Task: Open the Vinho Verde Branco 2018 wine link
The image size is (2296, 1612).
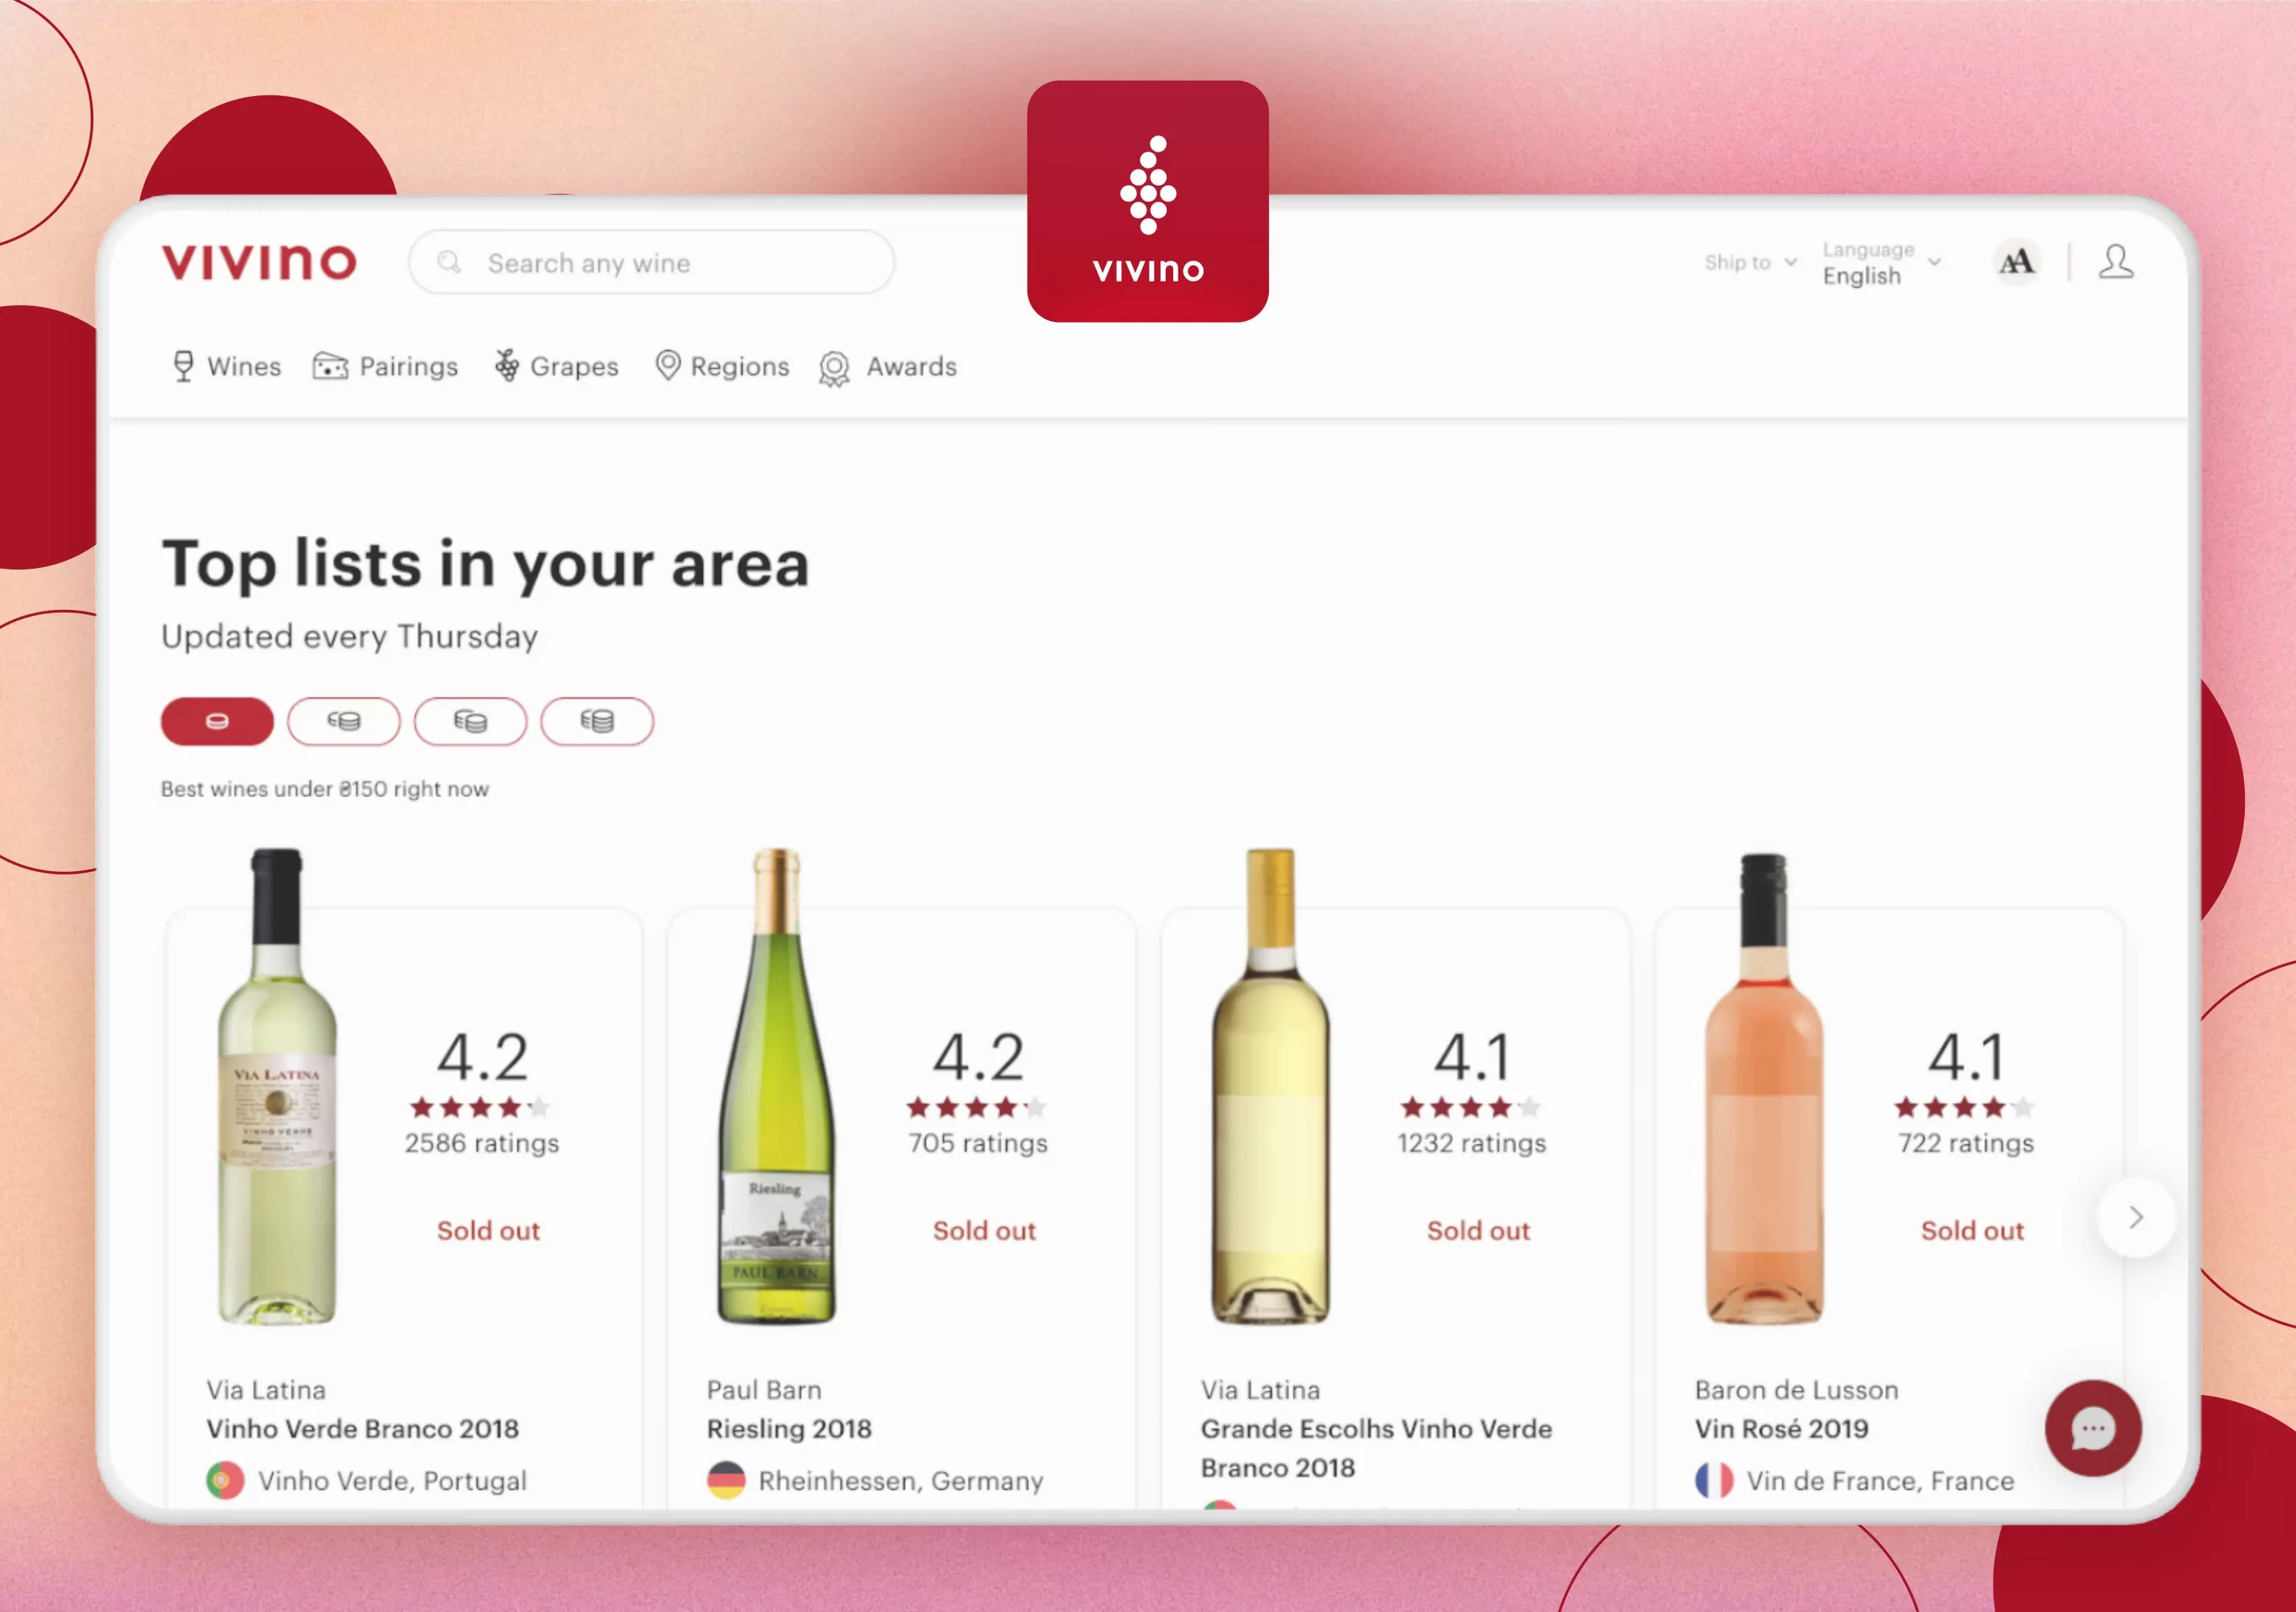Action: click(363, 1428)
